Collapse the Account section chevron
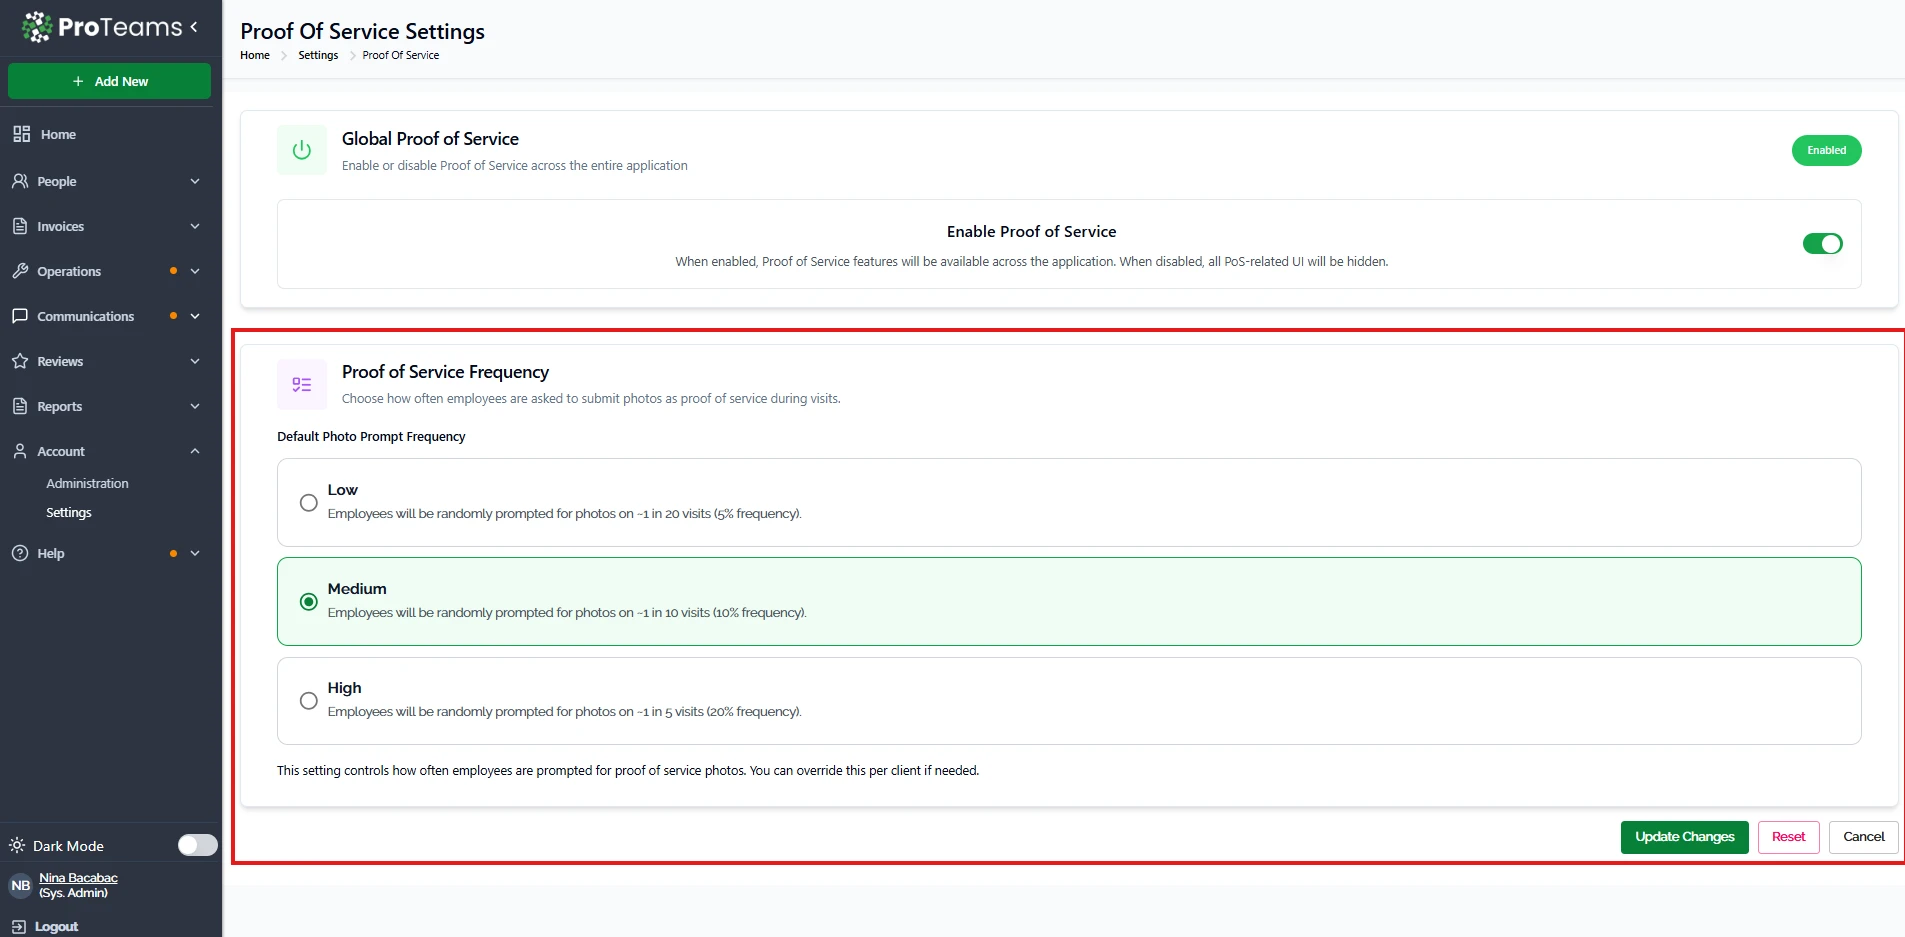 195,451
